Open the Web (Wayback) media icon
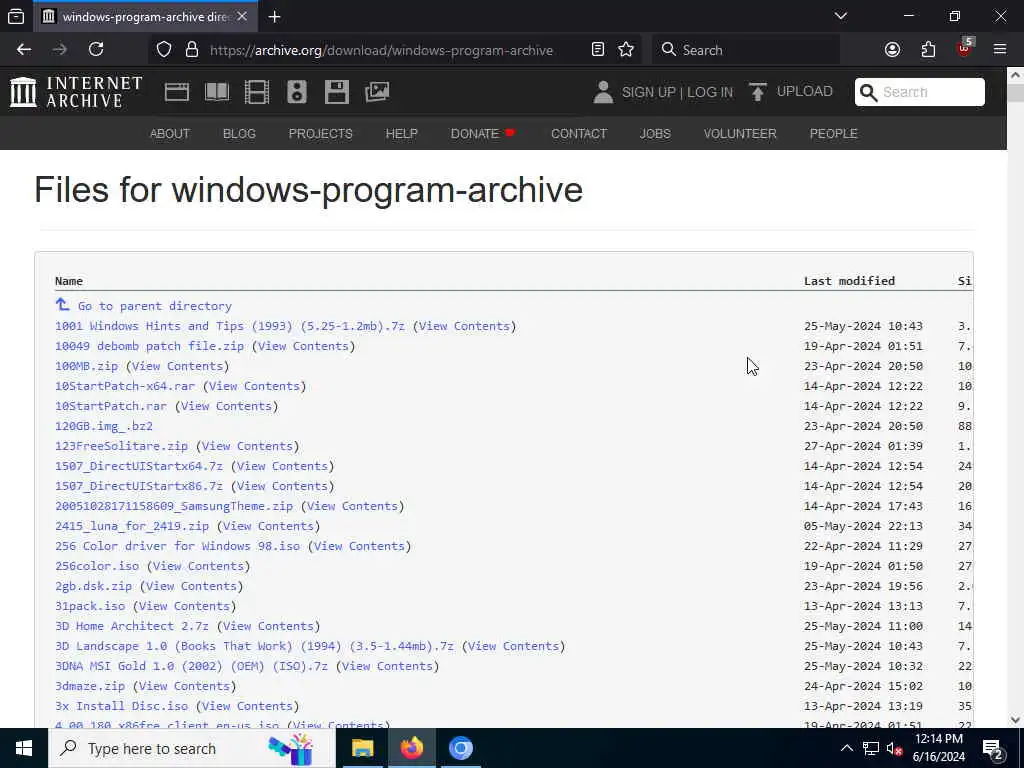 coord(176,92)
